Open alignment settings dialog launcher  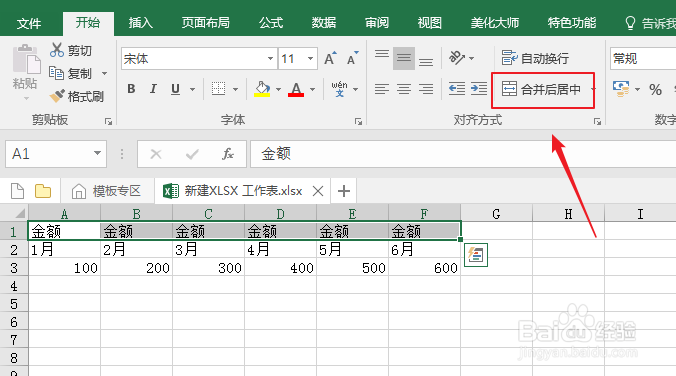point(597,122)
